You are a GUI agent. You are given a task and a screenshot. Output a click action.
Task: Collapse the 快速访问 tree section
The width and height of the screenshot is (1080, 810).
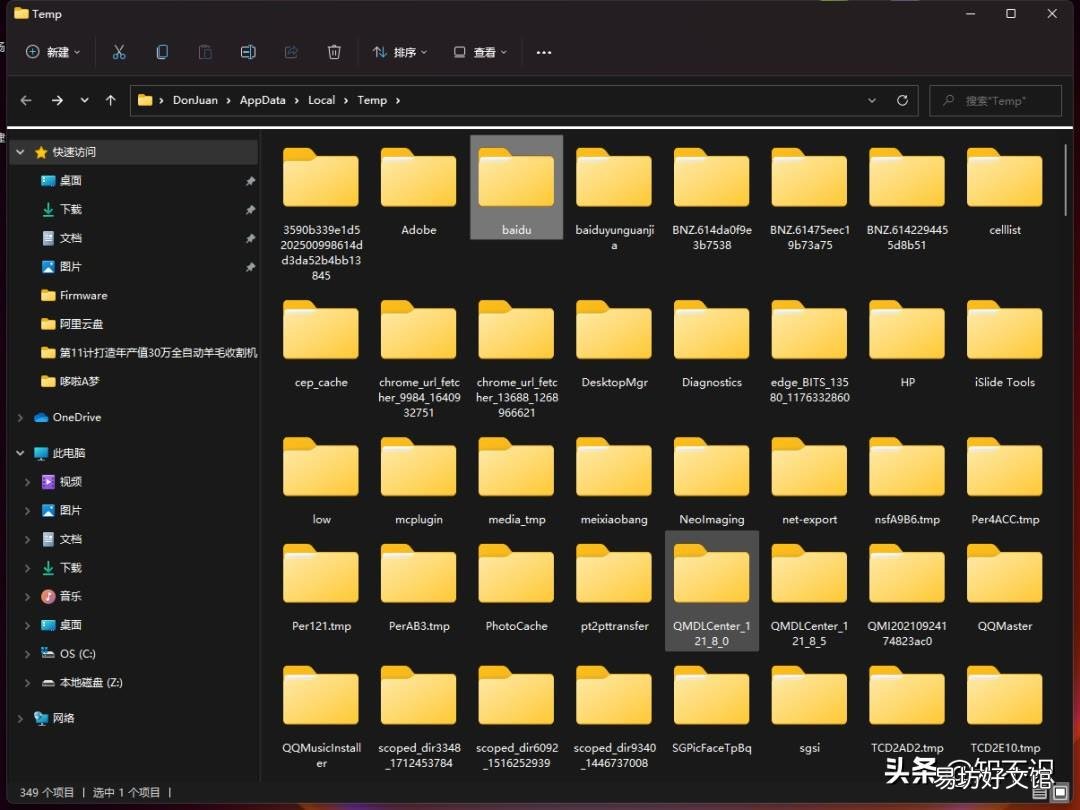[20, 152]
